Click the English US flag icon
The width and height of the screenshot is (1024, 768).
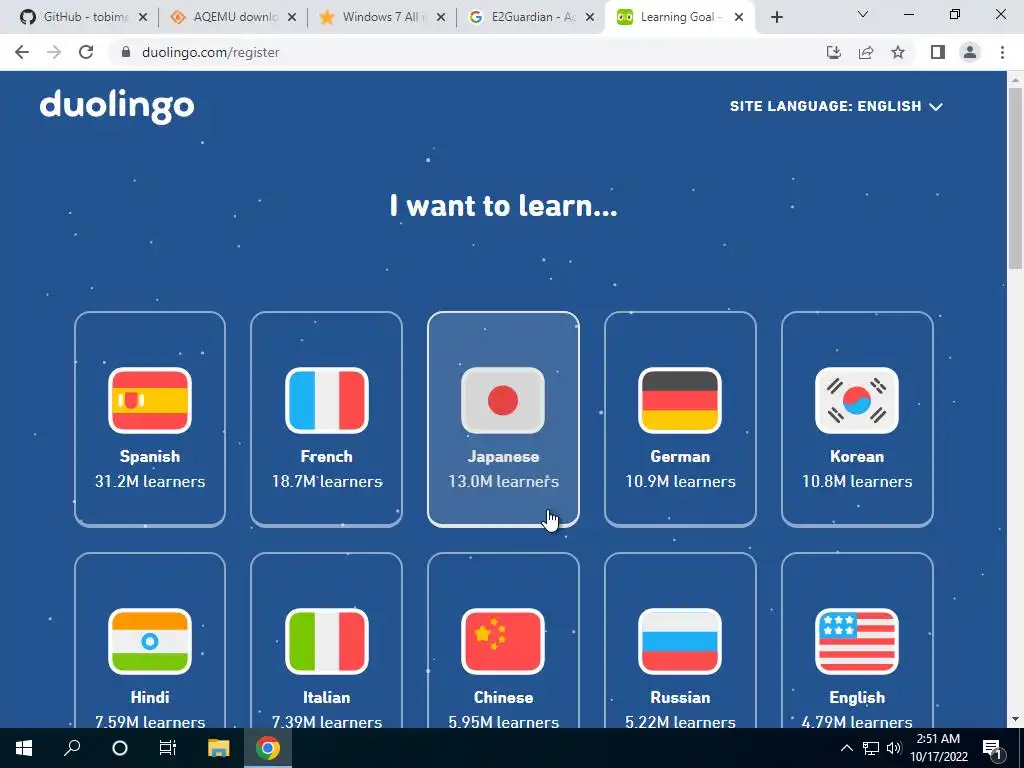point(857,641)
